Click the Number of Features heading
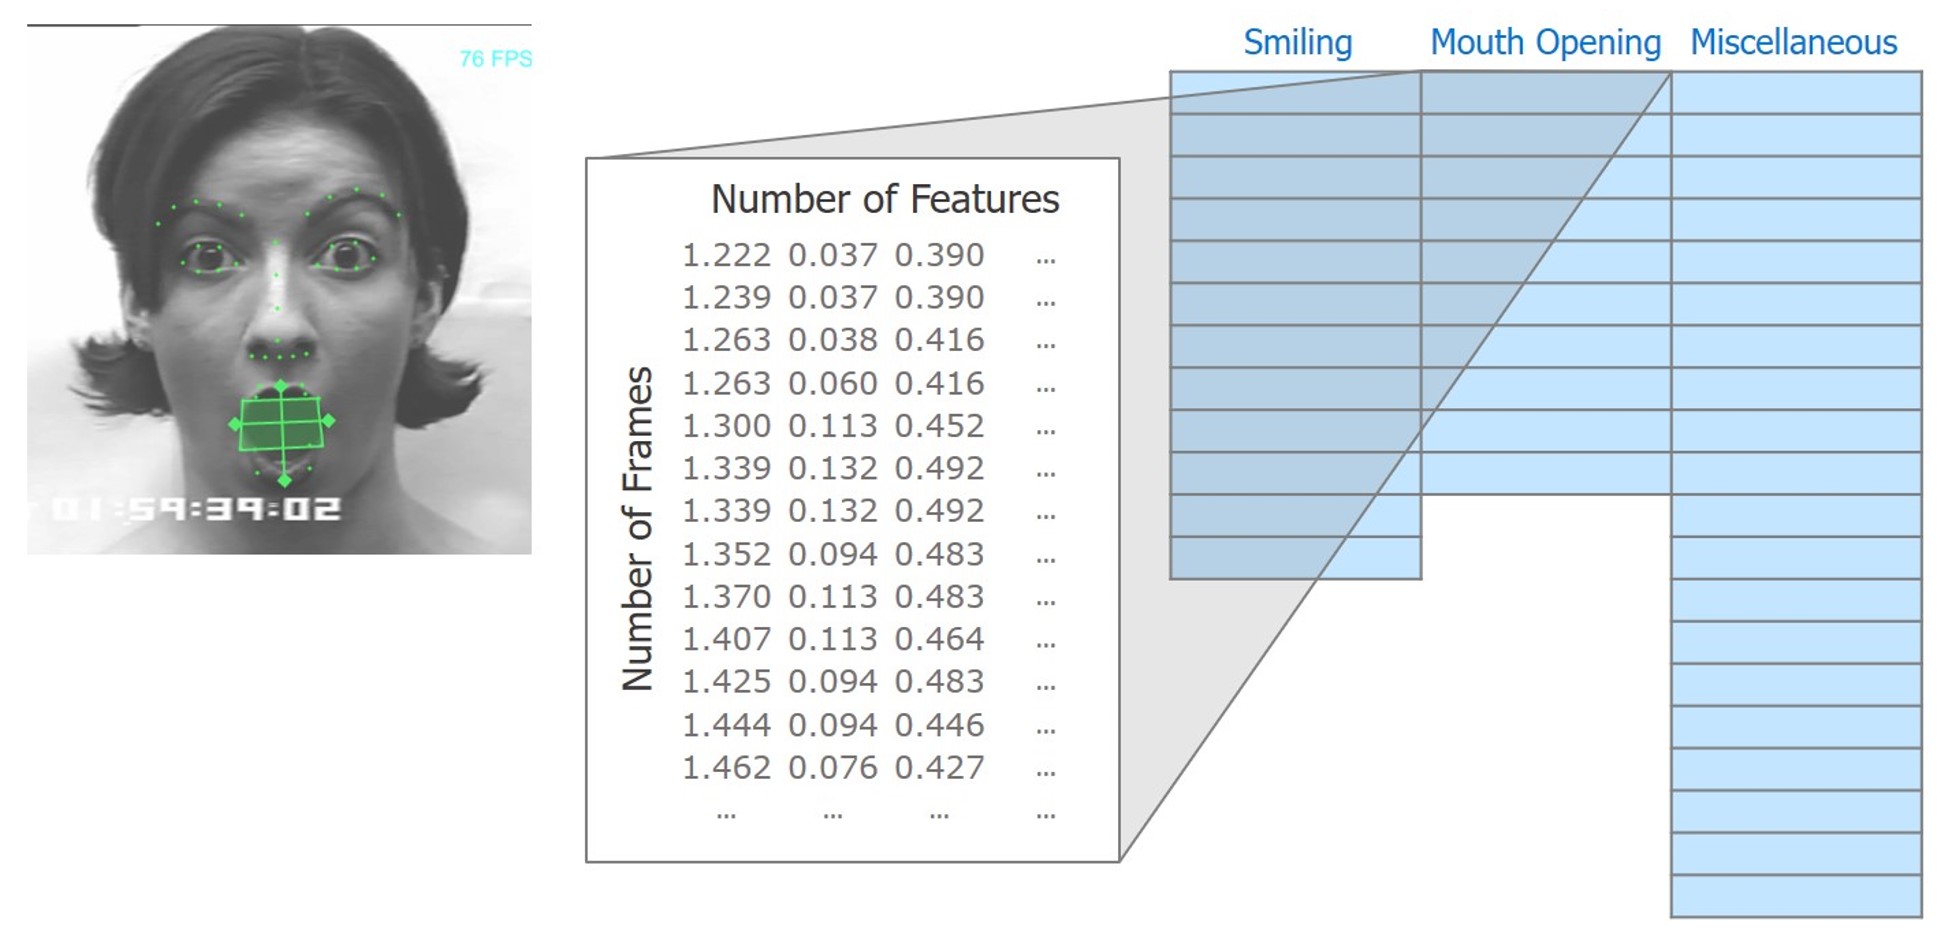This screenshot has height=944, width=1952. (884, 199)
